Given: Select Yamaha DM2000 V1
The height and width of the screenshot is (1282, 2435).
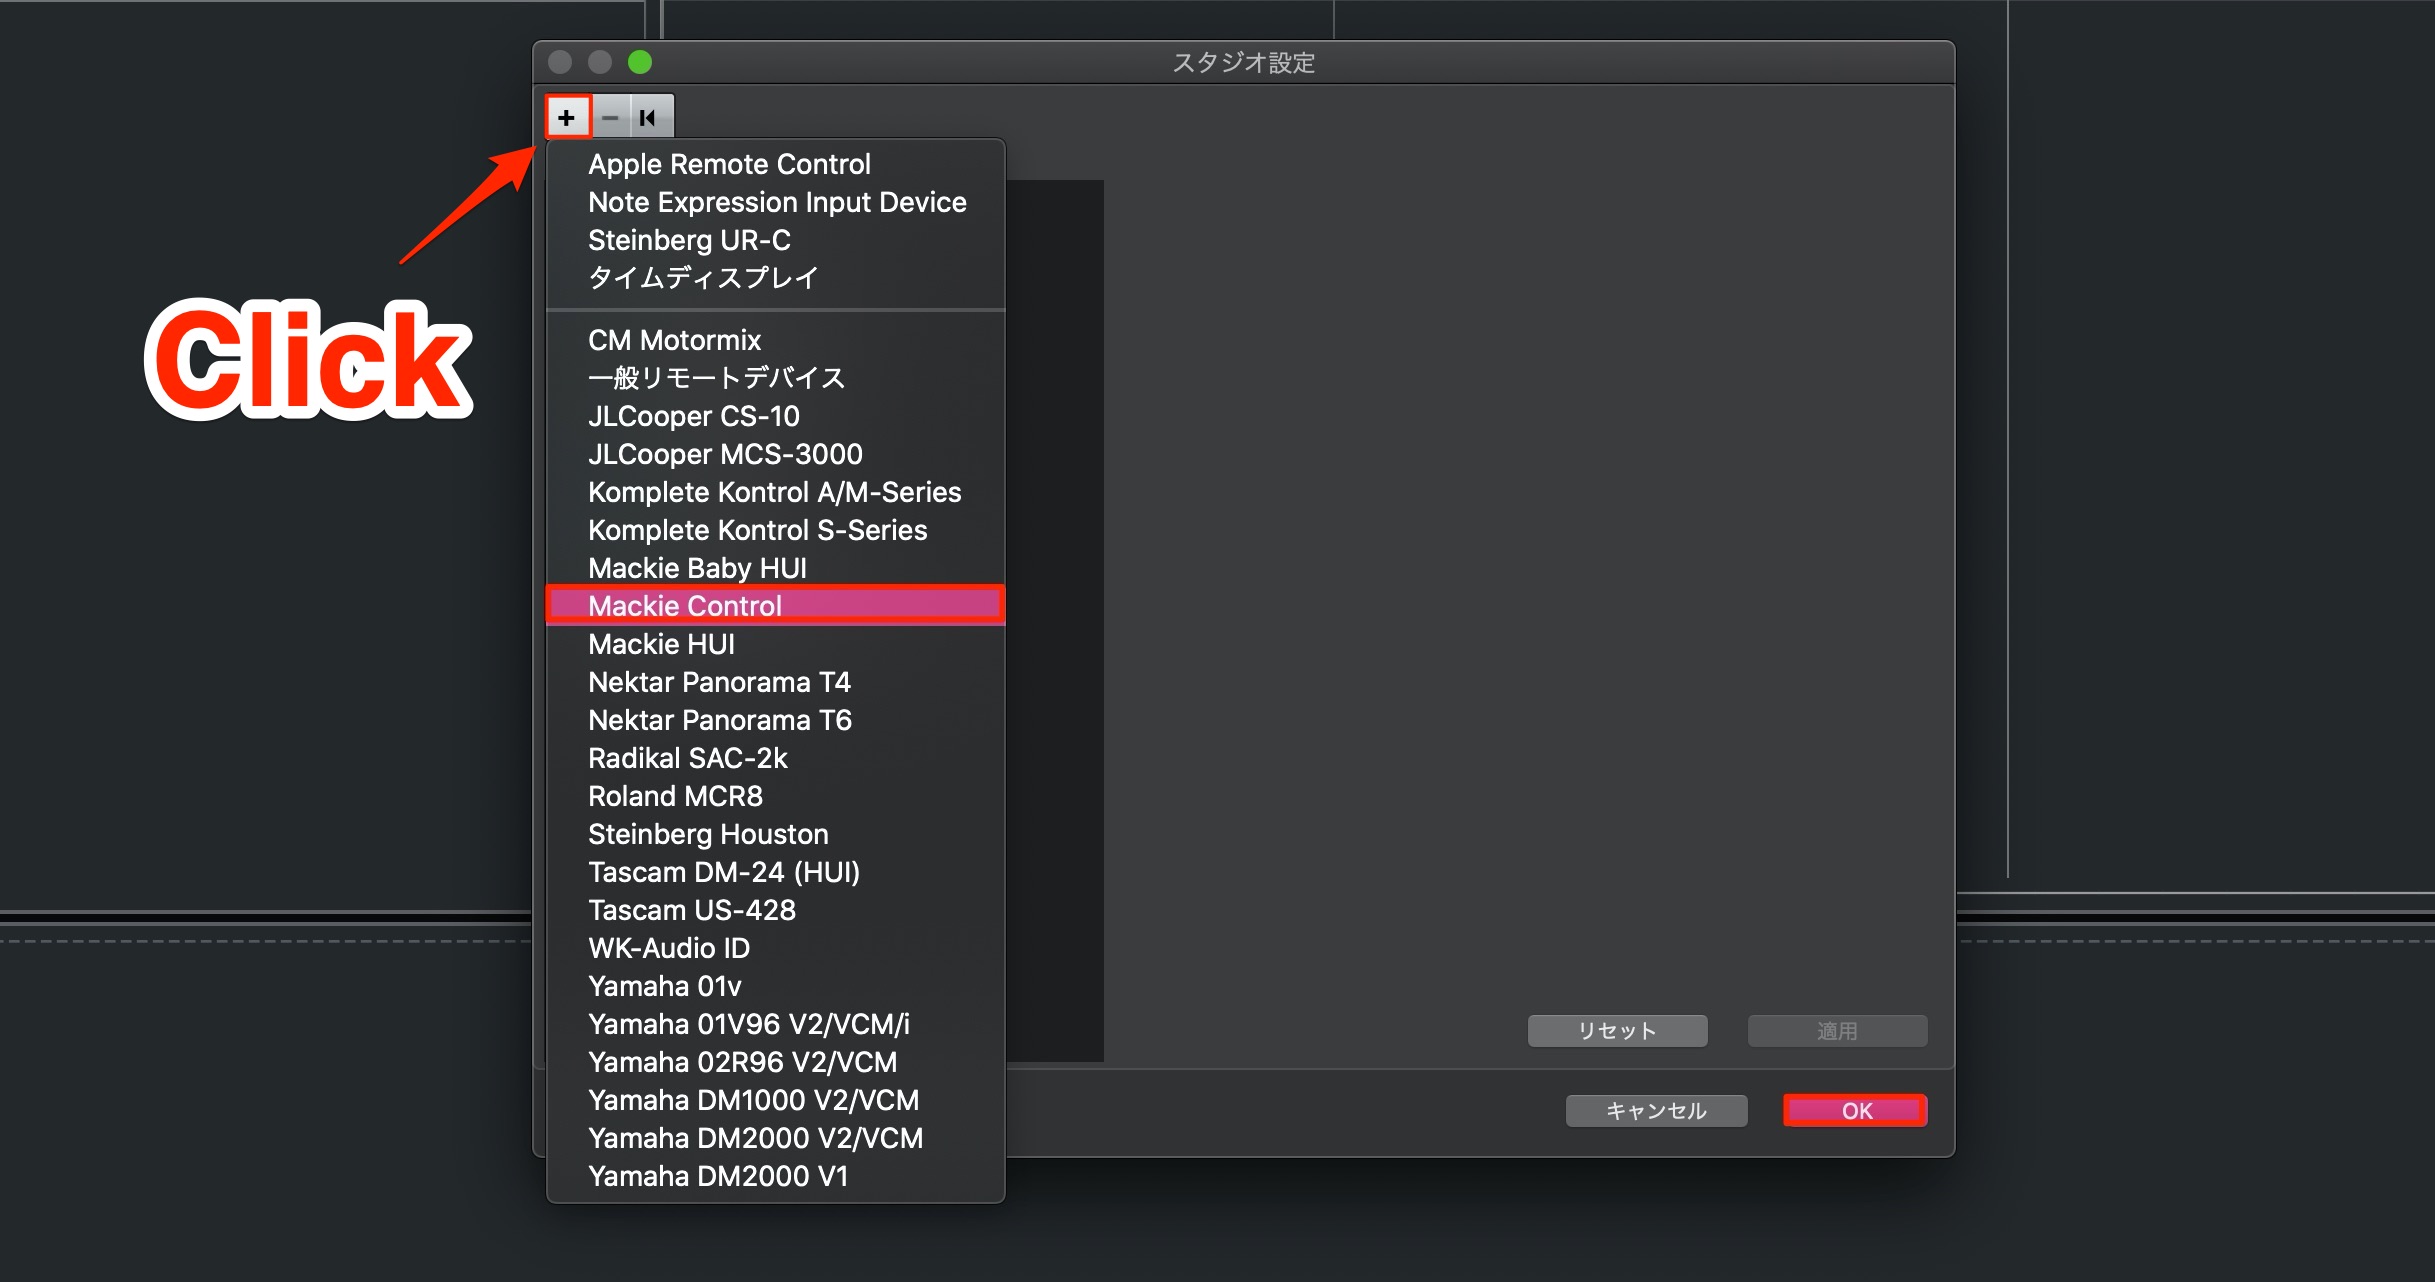Looking at the screenshot, I should [775, 1176].
